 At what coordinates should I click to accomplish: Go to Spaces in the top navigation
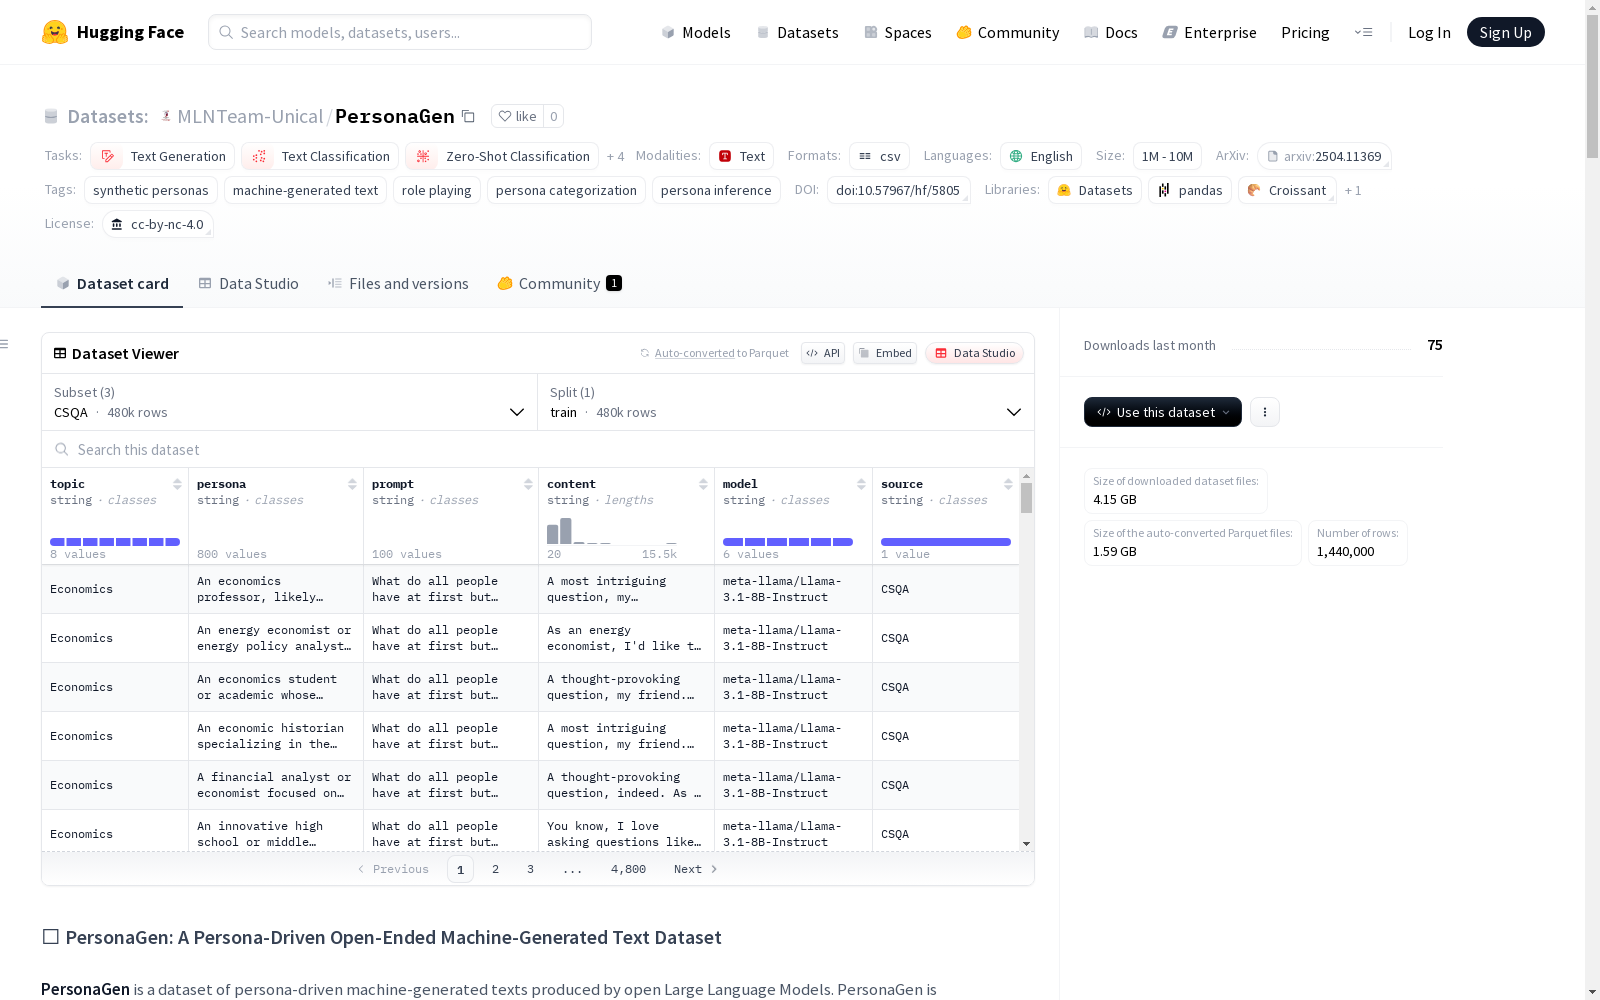[x=898, y=32]
